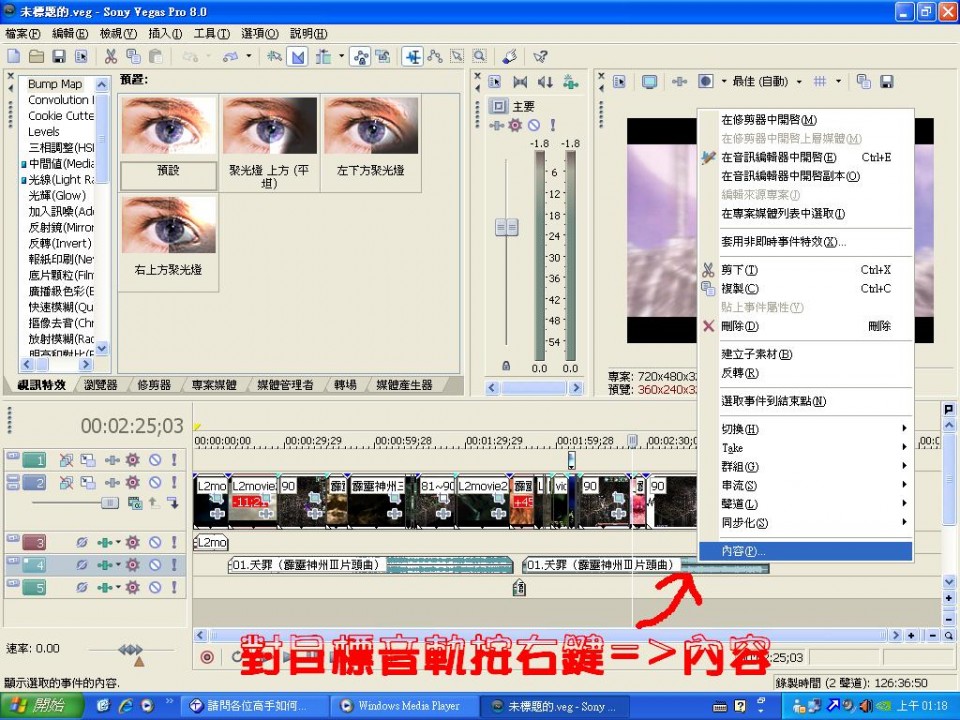Open the 檔案 menu
The width and height of the screenshot is (960, 720).
click(23, 34)
